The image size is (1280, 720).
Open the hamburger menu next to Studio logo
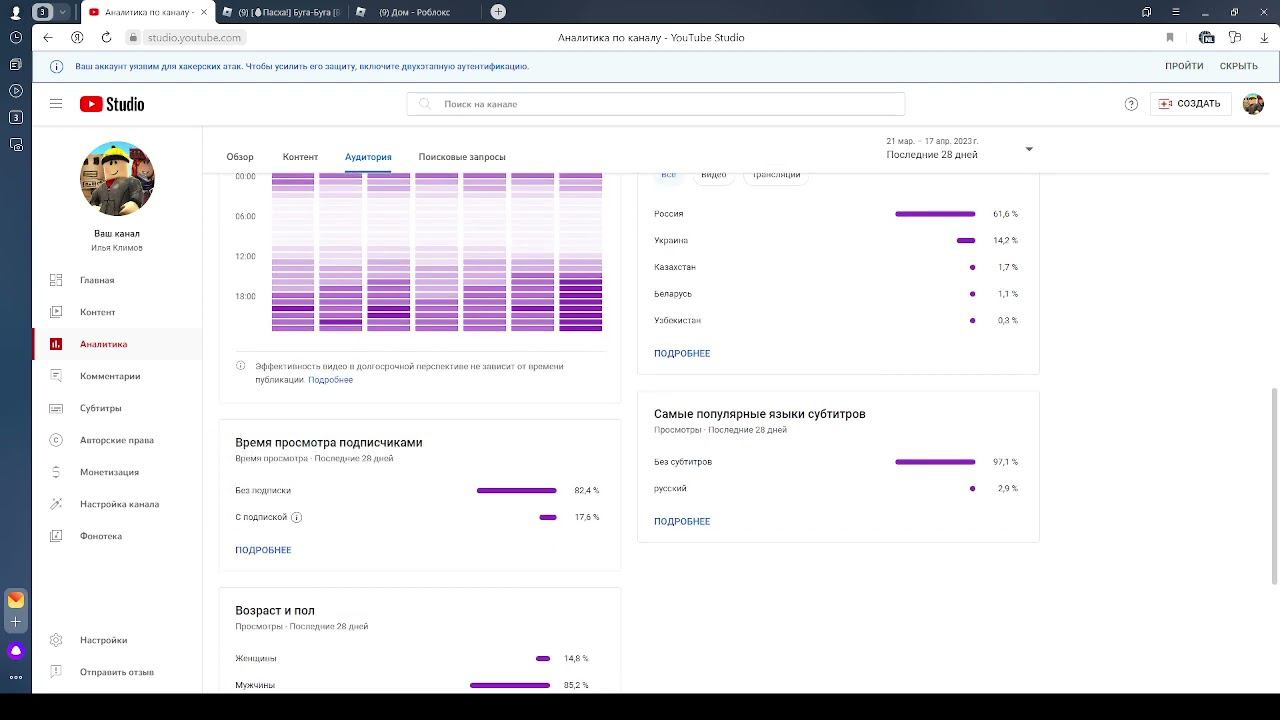point(56,104)
